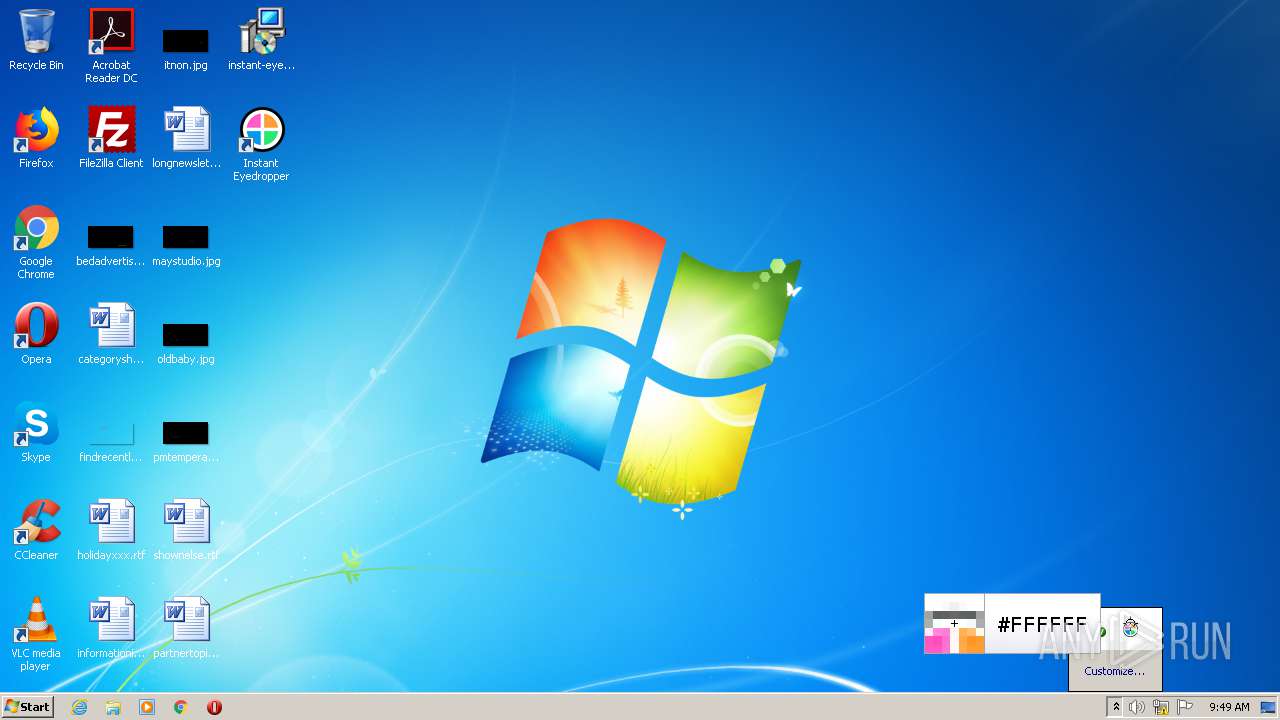This screenshot has height=720, width=1280.
Task: Select holidayxxx.rtf document
Action: pos(111,530)
